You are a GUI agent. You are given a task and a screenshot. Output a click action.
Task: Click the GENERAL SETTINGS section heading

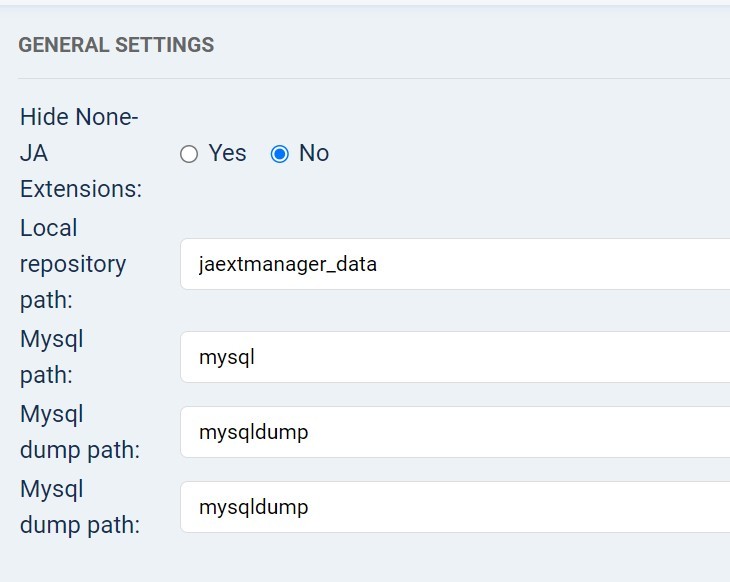click(x=116, y=45)
